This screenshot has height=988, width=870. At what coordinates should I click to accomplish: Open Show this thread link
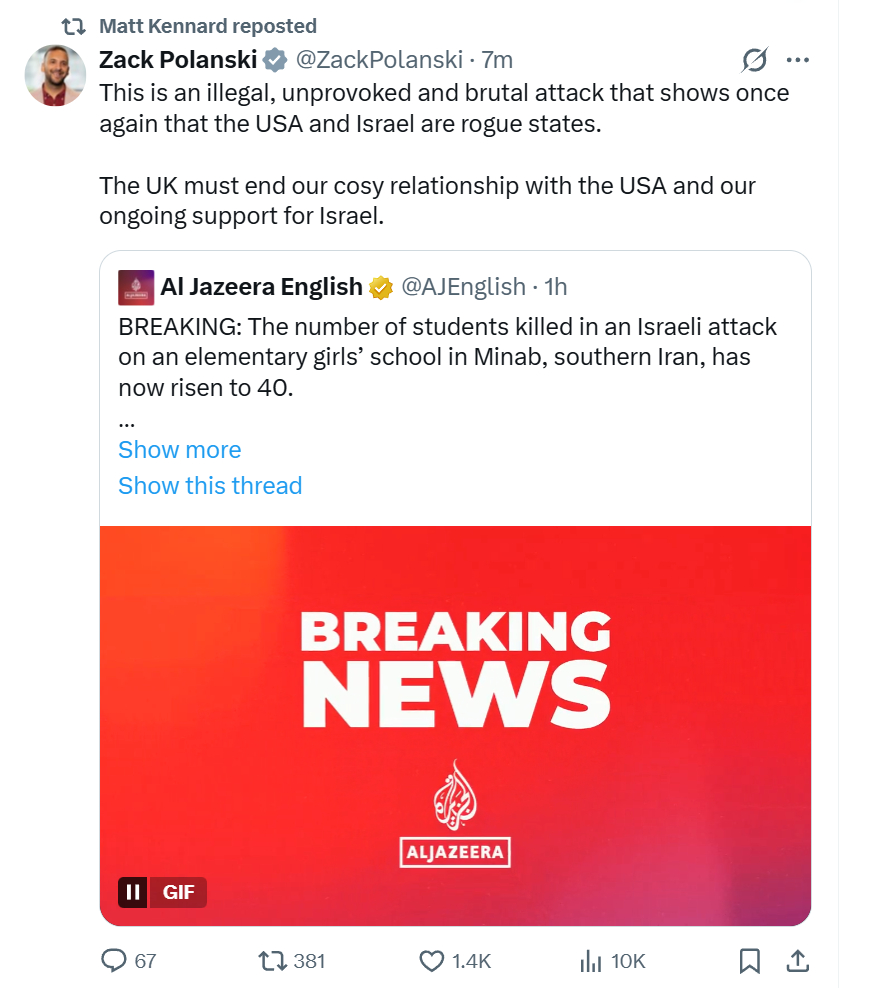[210, 486]
